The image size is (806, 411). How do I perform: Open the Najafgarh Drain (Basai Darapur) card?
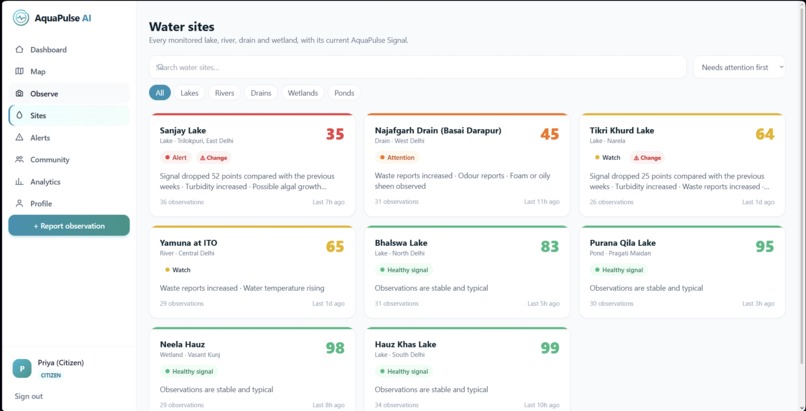tap(467, 165)
